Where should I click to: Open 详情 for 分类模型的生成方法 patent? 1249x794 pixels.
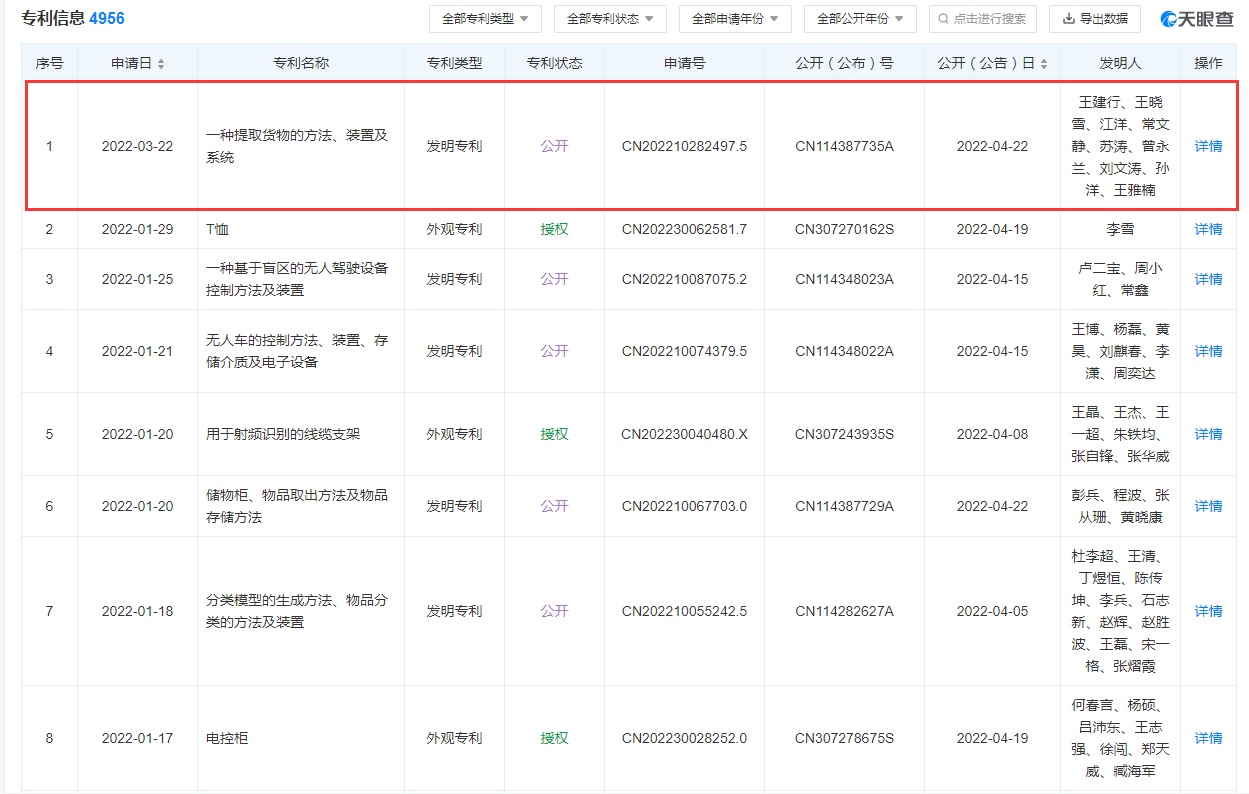[1208, 611]
